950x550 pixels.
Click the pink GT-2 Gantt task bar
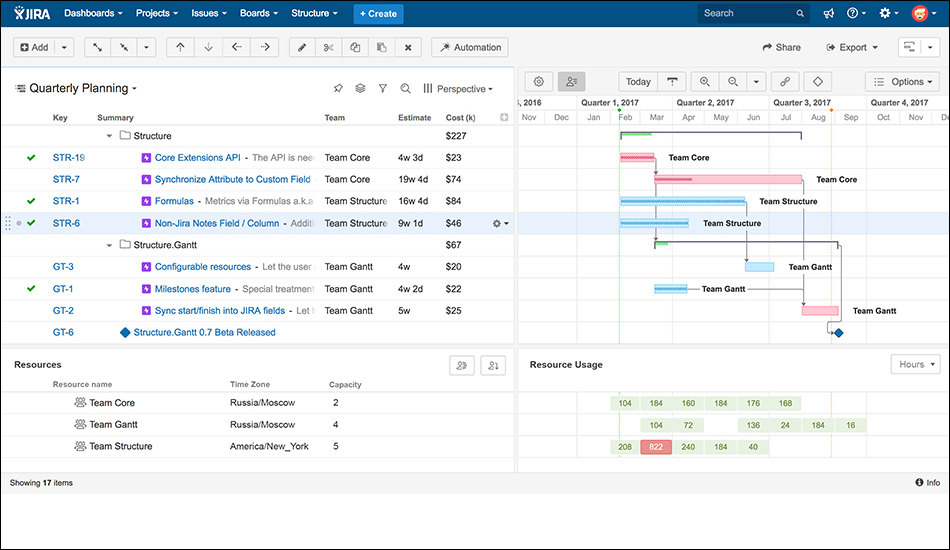[x=820, y=311]
